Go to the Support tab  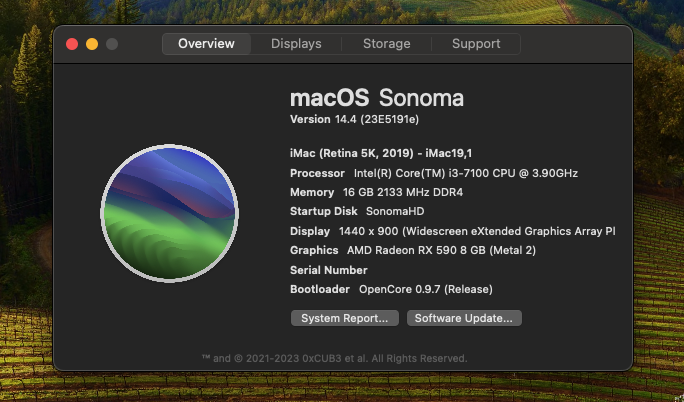tap(476, 44)
